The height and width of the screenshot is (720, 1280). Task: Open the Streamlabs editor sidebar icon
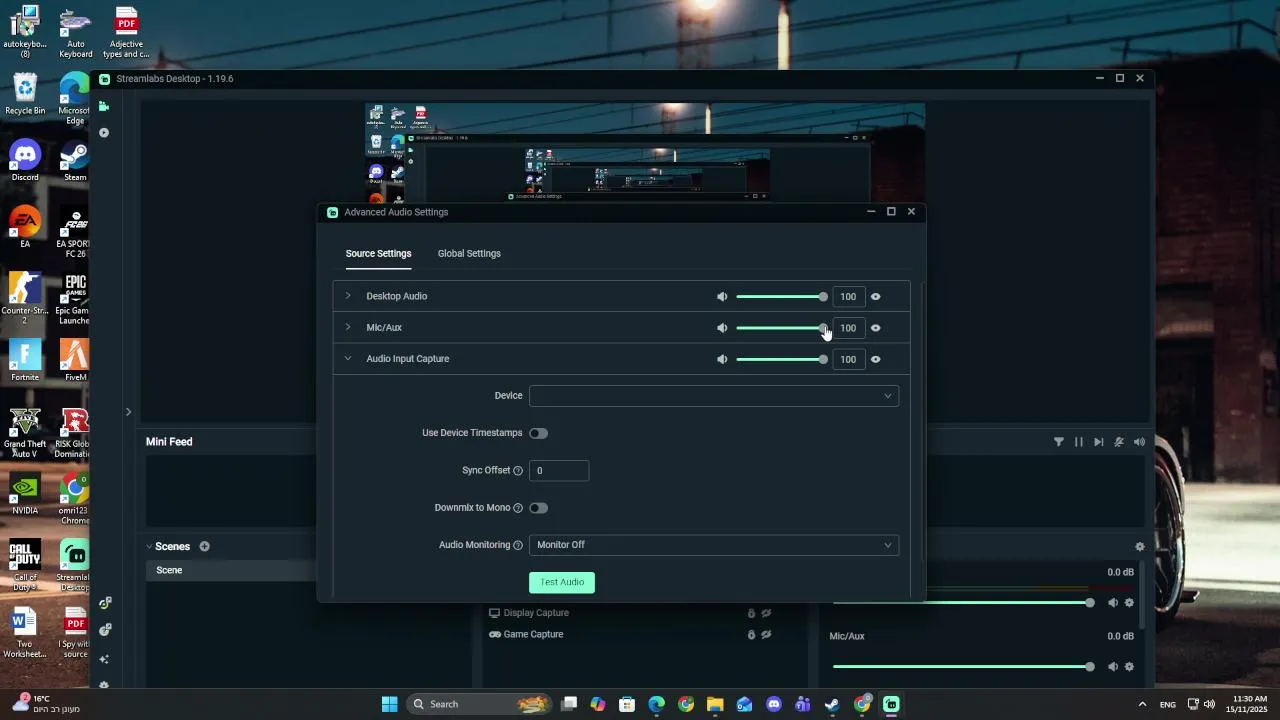[x=103, y=106]
